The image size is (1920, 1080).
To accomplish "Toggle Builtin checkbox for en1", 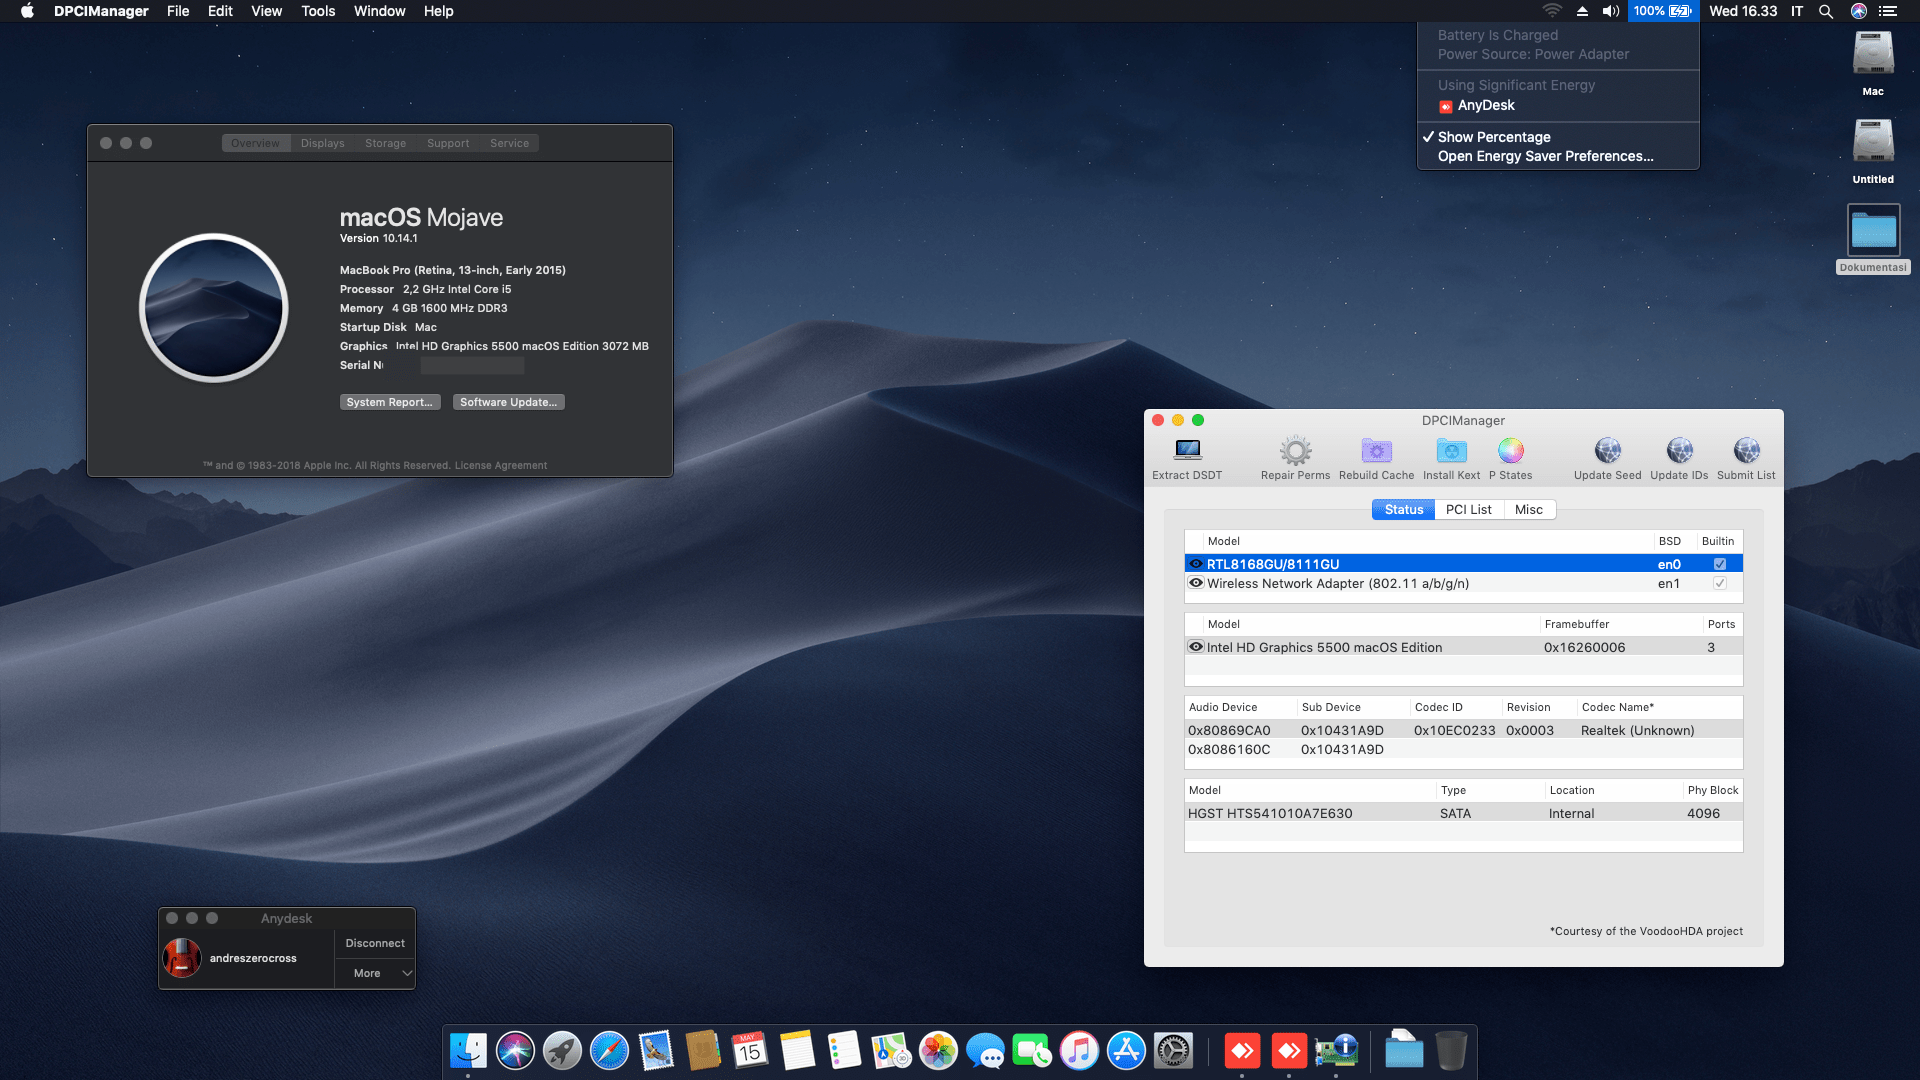I will (x=1720, y=583).
